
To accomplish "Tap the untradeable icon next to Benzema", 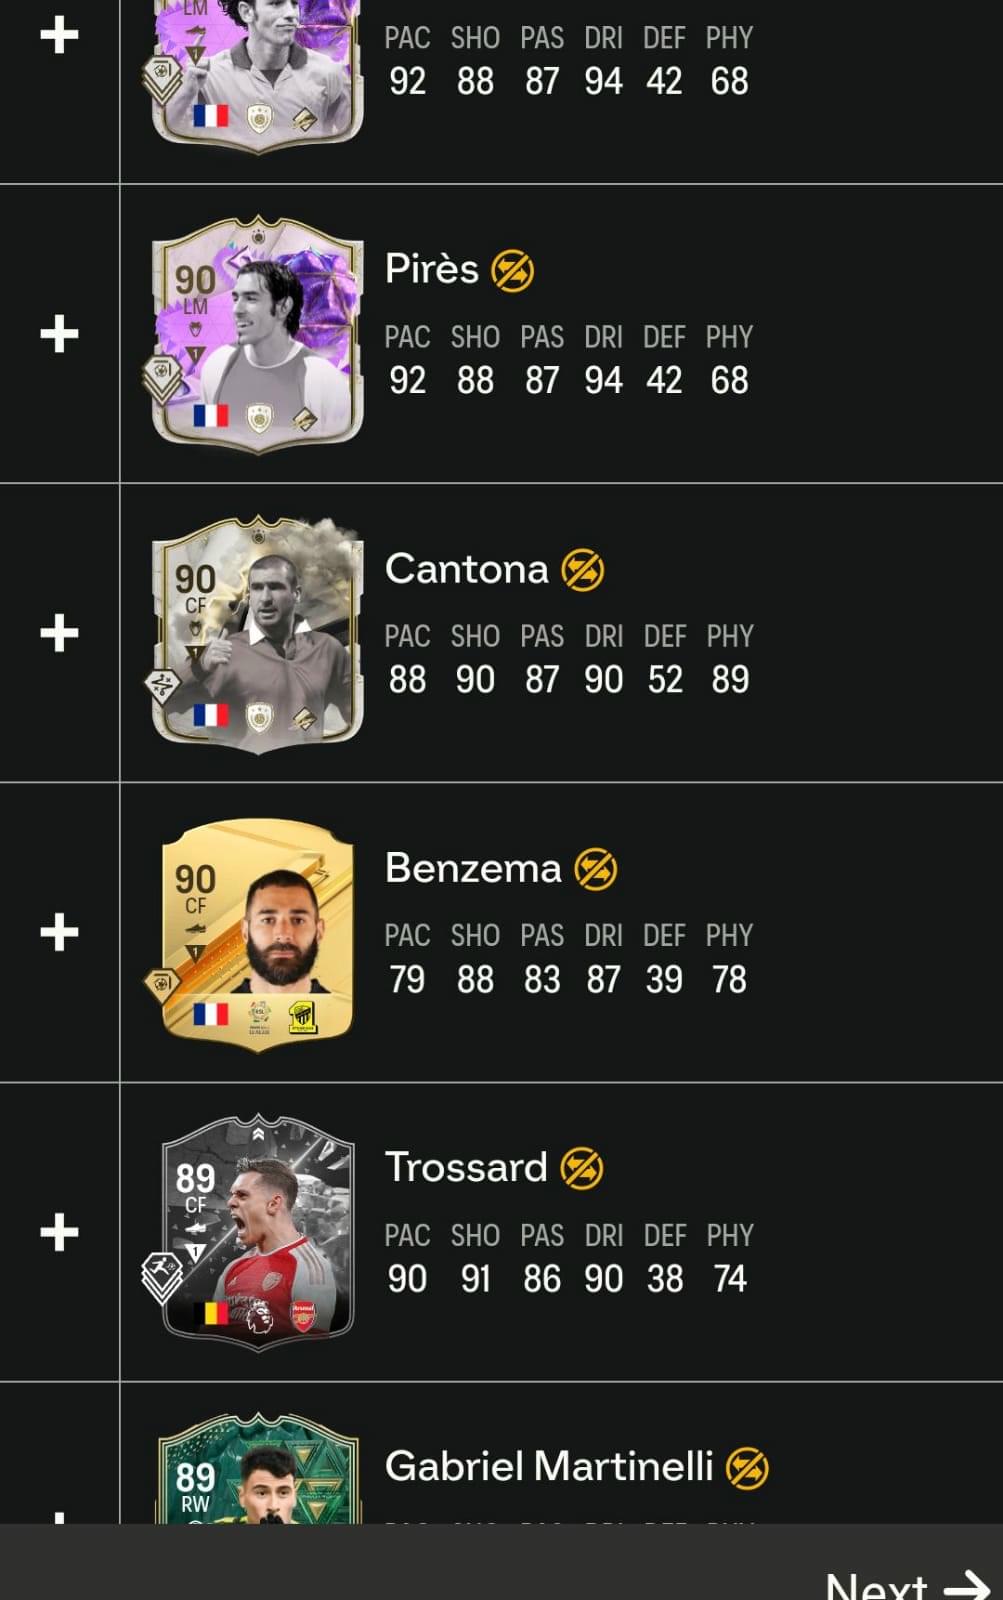I will [595, 869].
